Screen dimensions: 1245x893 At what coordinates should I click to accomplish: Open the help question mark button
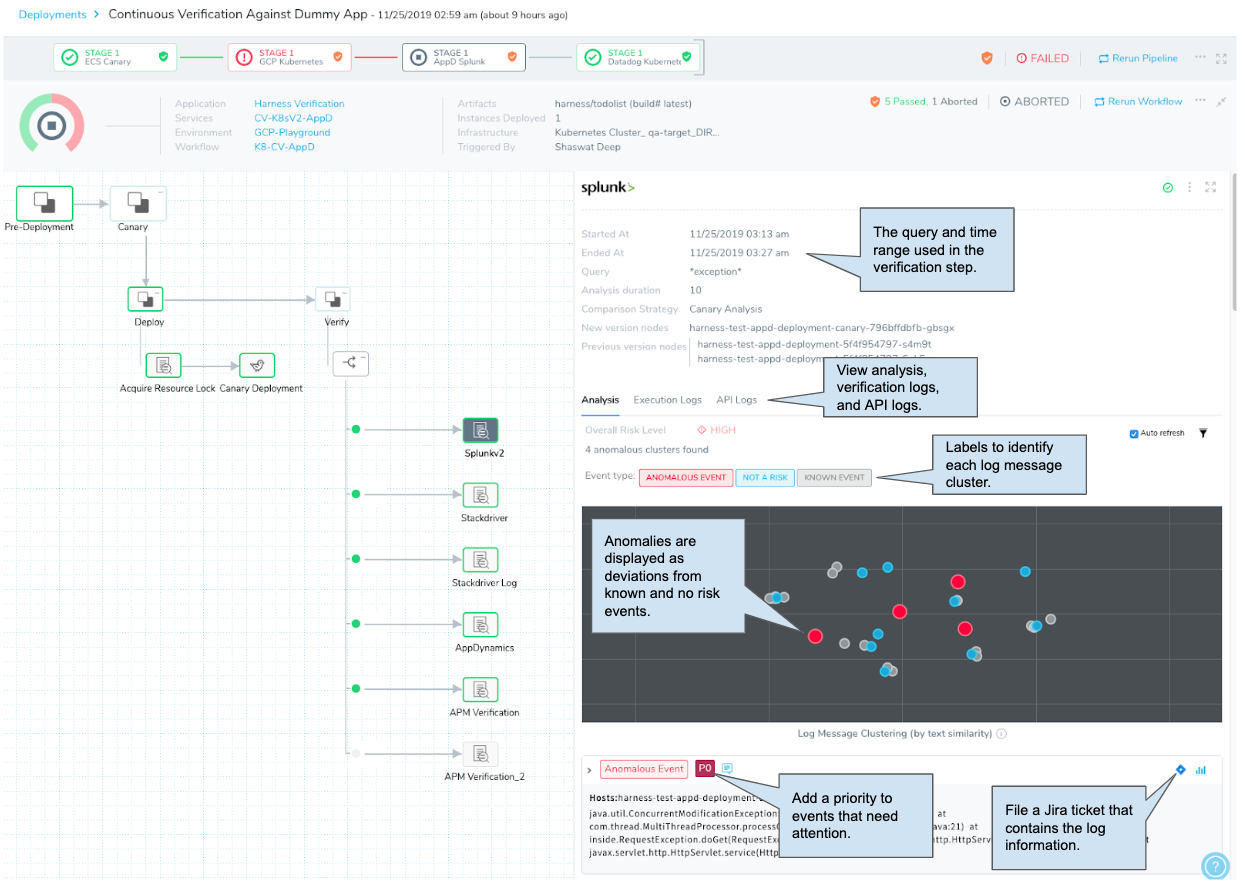1215,866
